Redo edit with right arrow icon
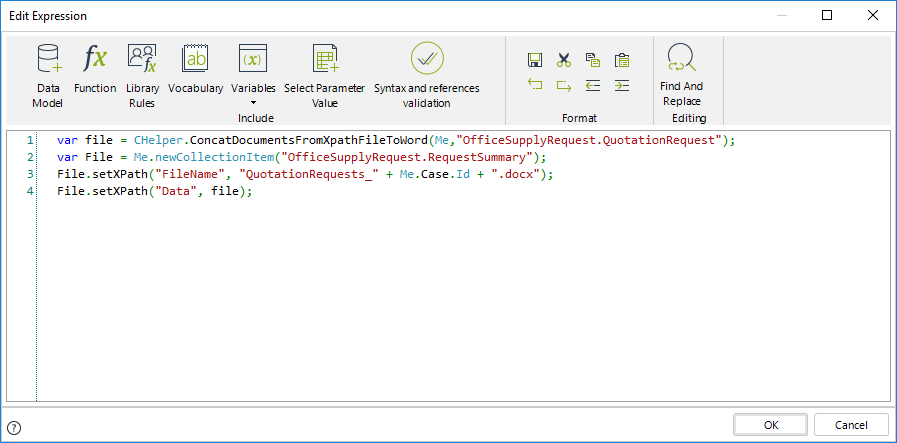The height and width of the screenshot is (443, 897). click(x=563, y=86)
